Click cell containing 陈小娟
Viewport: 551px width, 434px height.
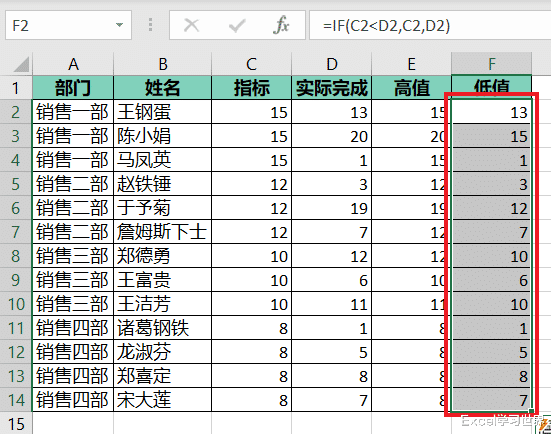click(x=162, y=136)
